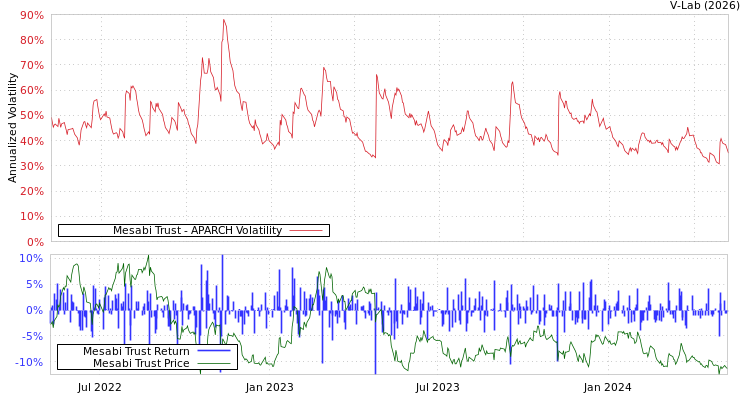
Task: Click the -10% label on the return axis
Action: pos(28,362)
